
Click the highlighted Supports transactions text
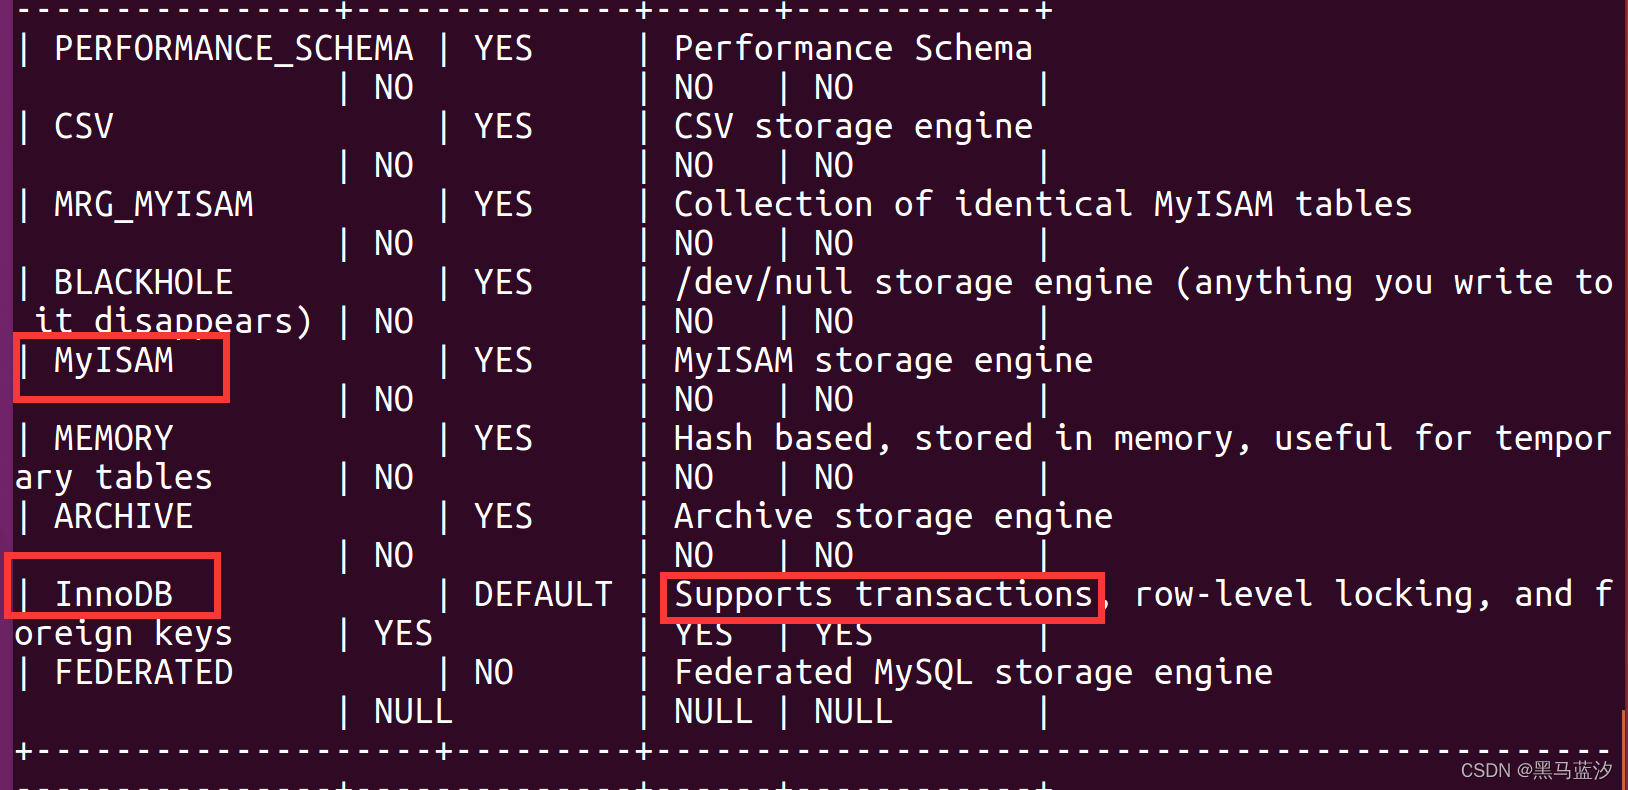tap(883, 594)
